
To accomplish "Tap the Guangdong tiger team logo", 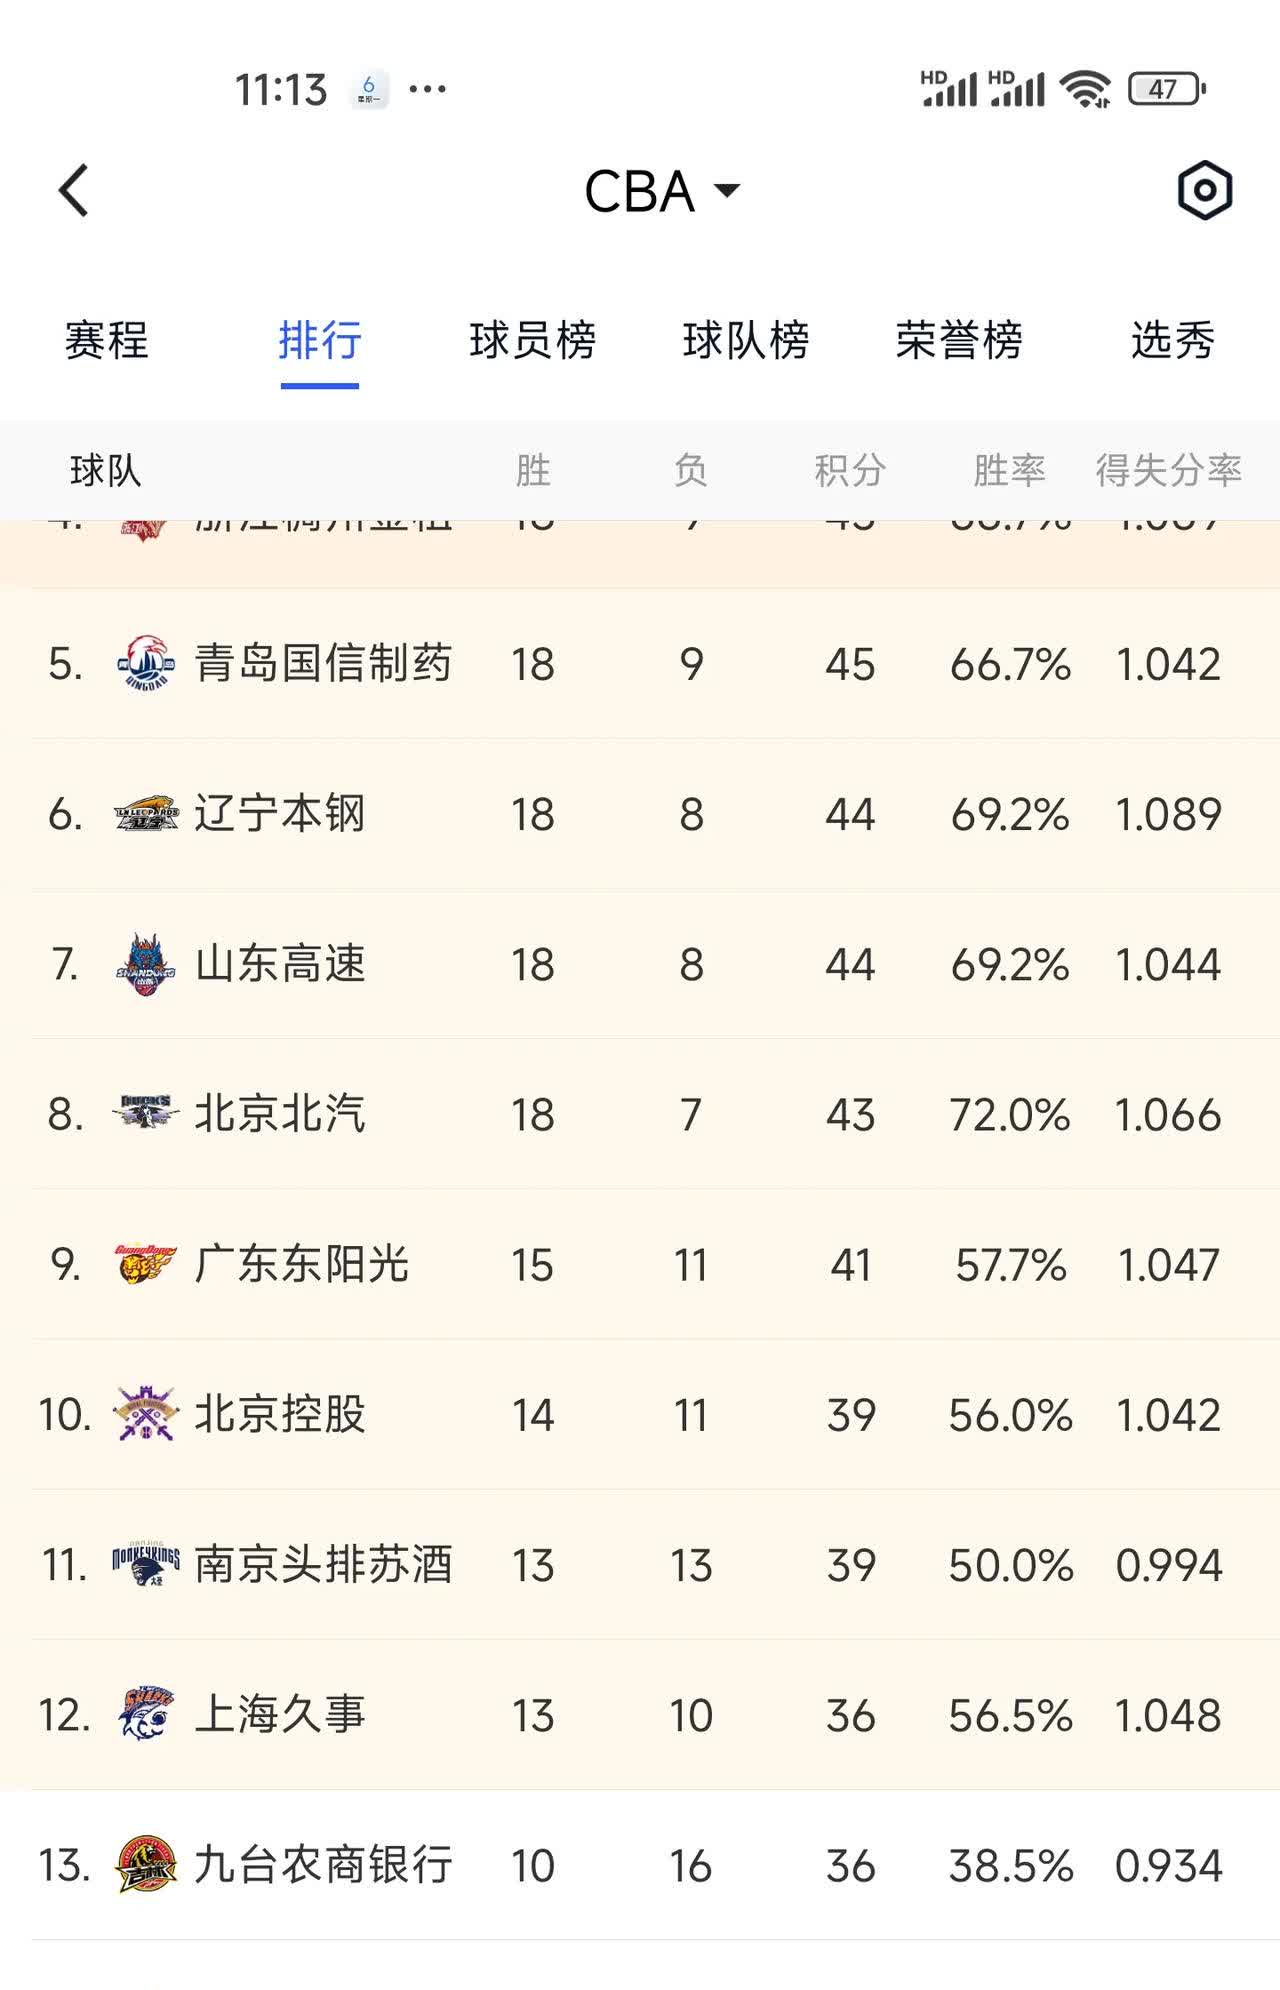I will point(146,1264).
